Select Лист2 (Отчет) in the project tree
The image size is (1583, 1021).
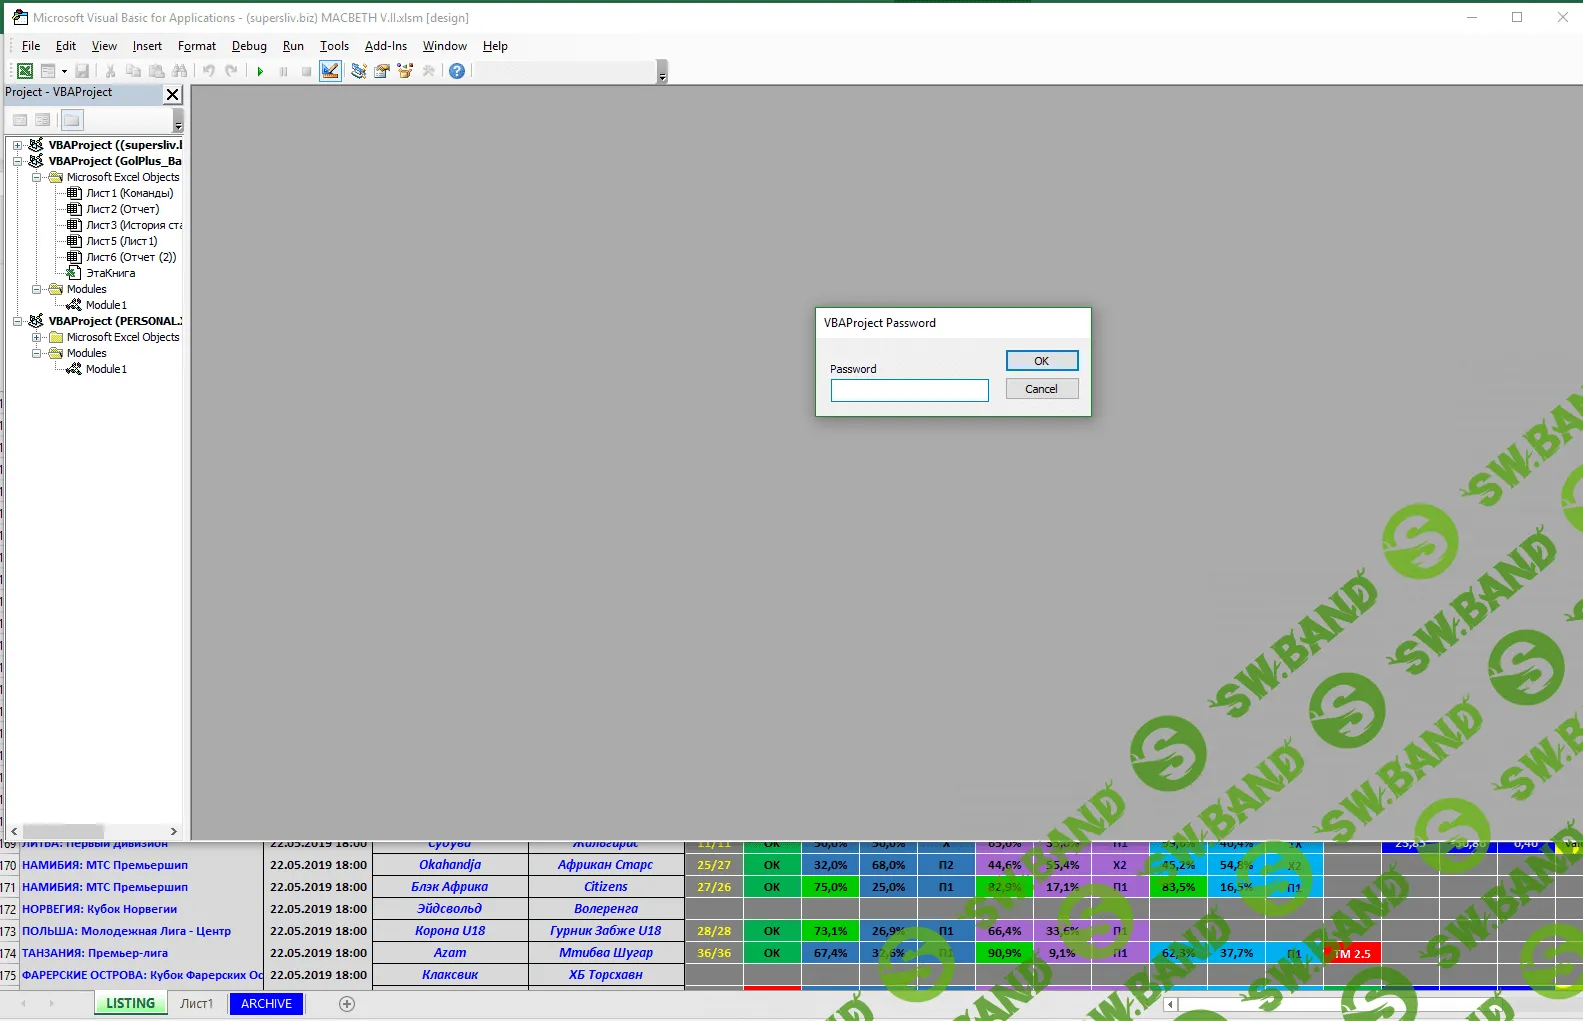(x=122, y=209)
